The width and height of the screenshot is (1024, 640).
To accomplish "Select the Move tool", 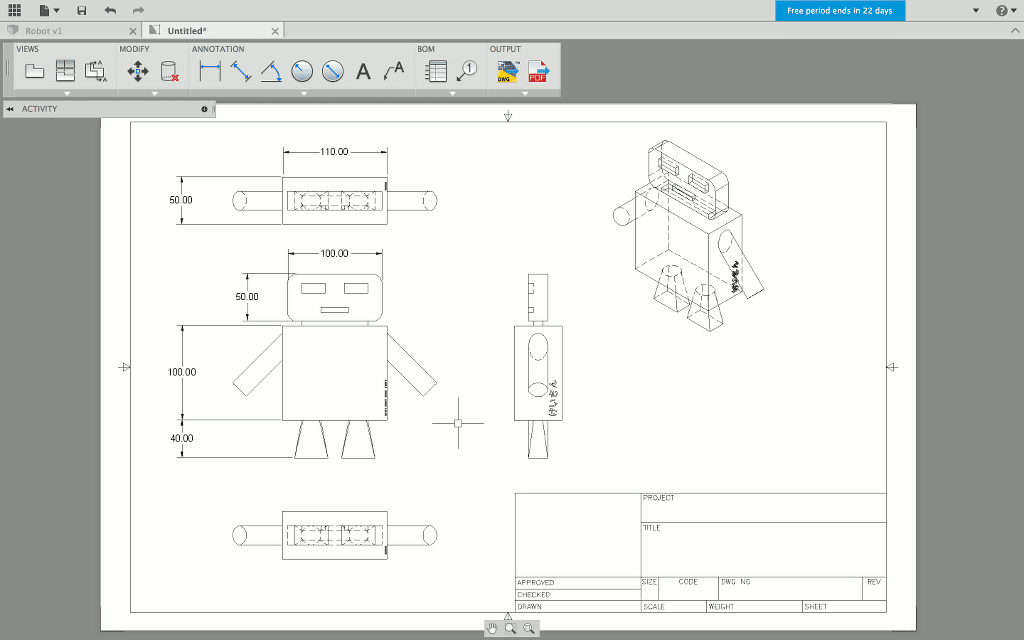I will click(138, 71).
